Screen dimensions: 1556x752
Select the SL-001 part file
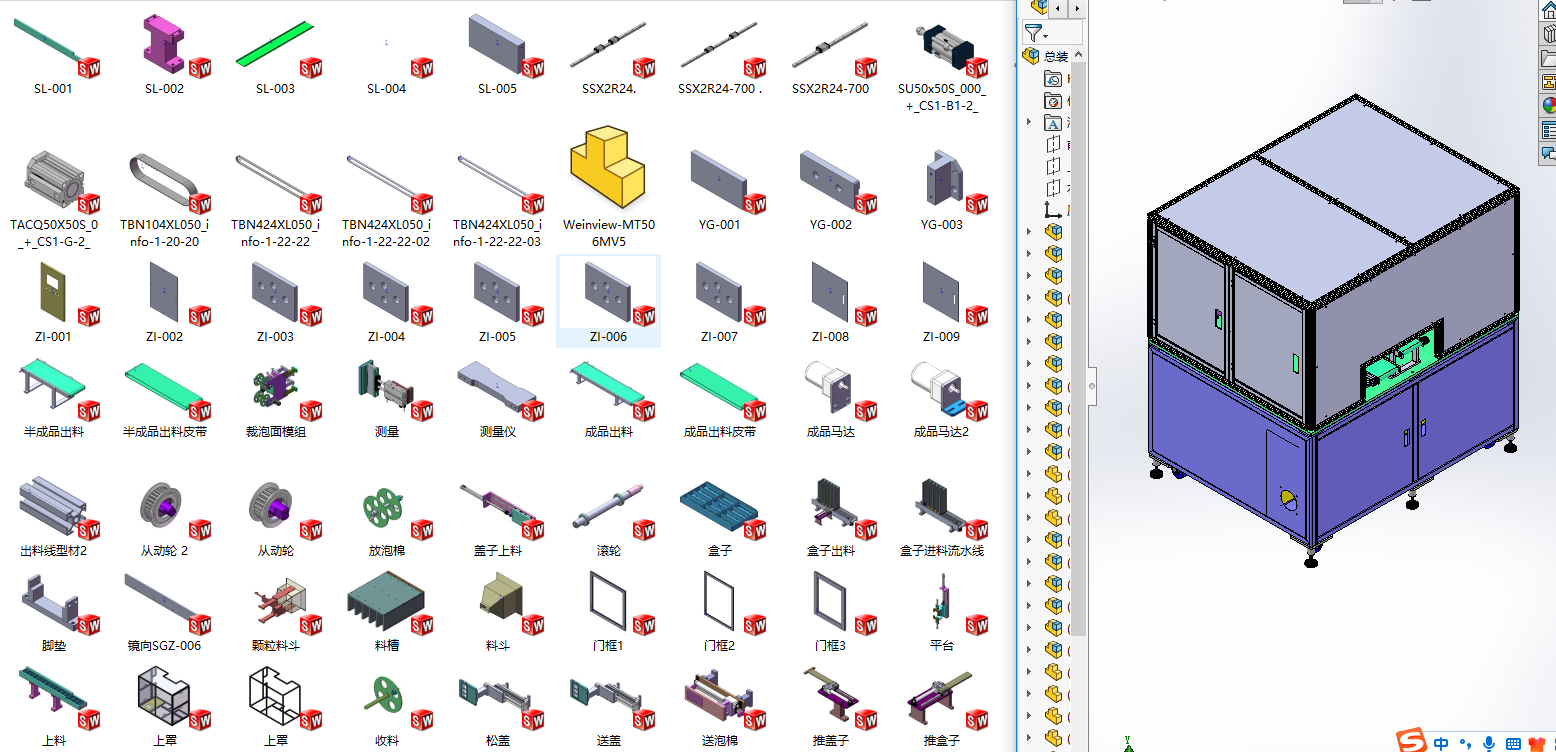pos(53,53)
